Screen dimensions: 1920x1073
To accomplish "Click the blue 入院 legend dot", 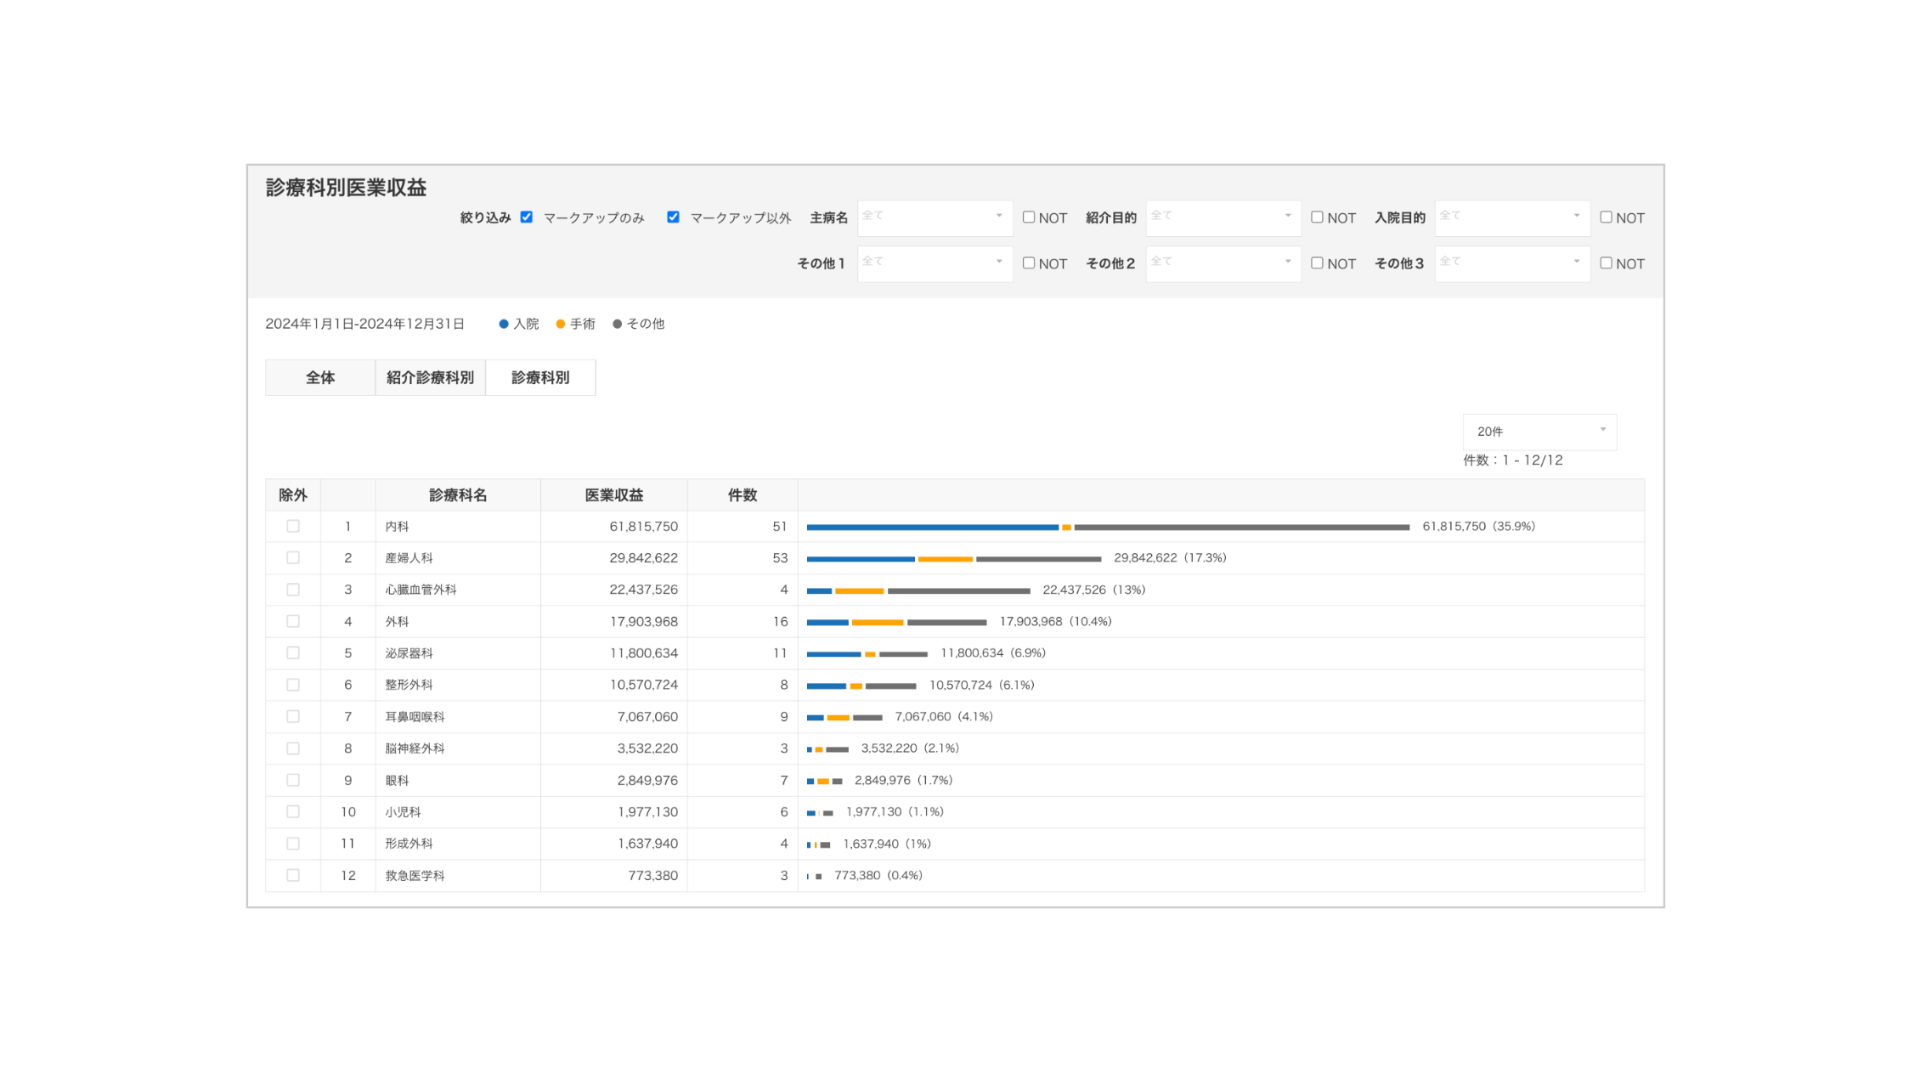I will (504, 324).
